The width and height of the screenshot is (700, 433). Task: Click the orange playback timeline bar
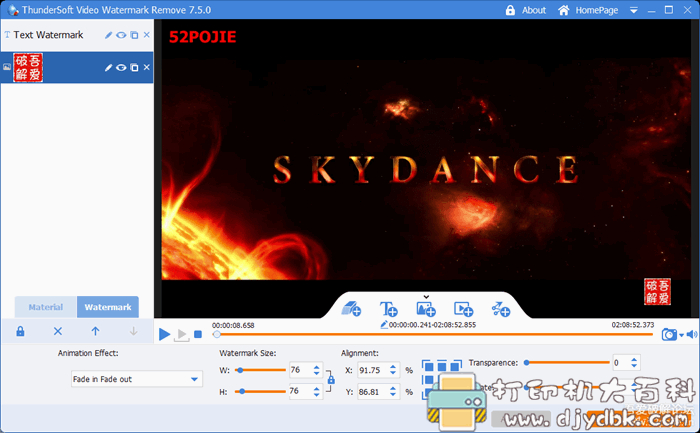coord(434,334)
